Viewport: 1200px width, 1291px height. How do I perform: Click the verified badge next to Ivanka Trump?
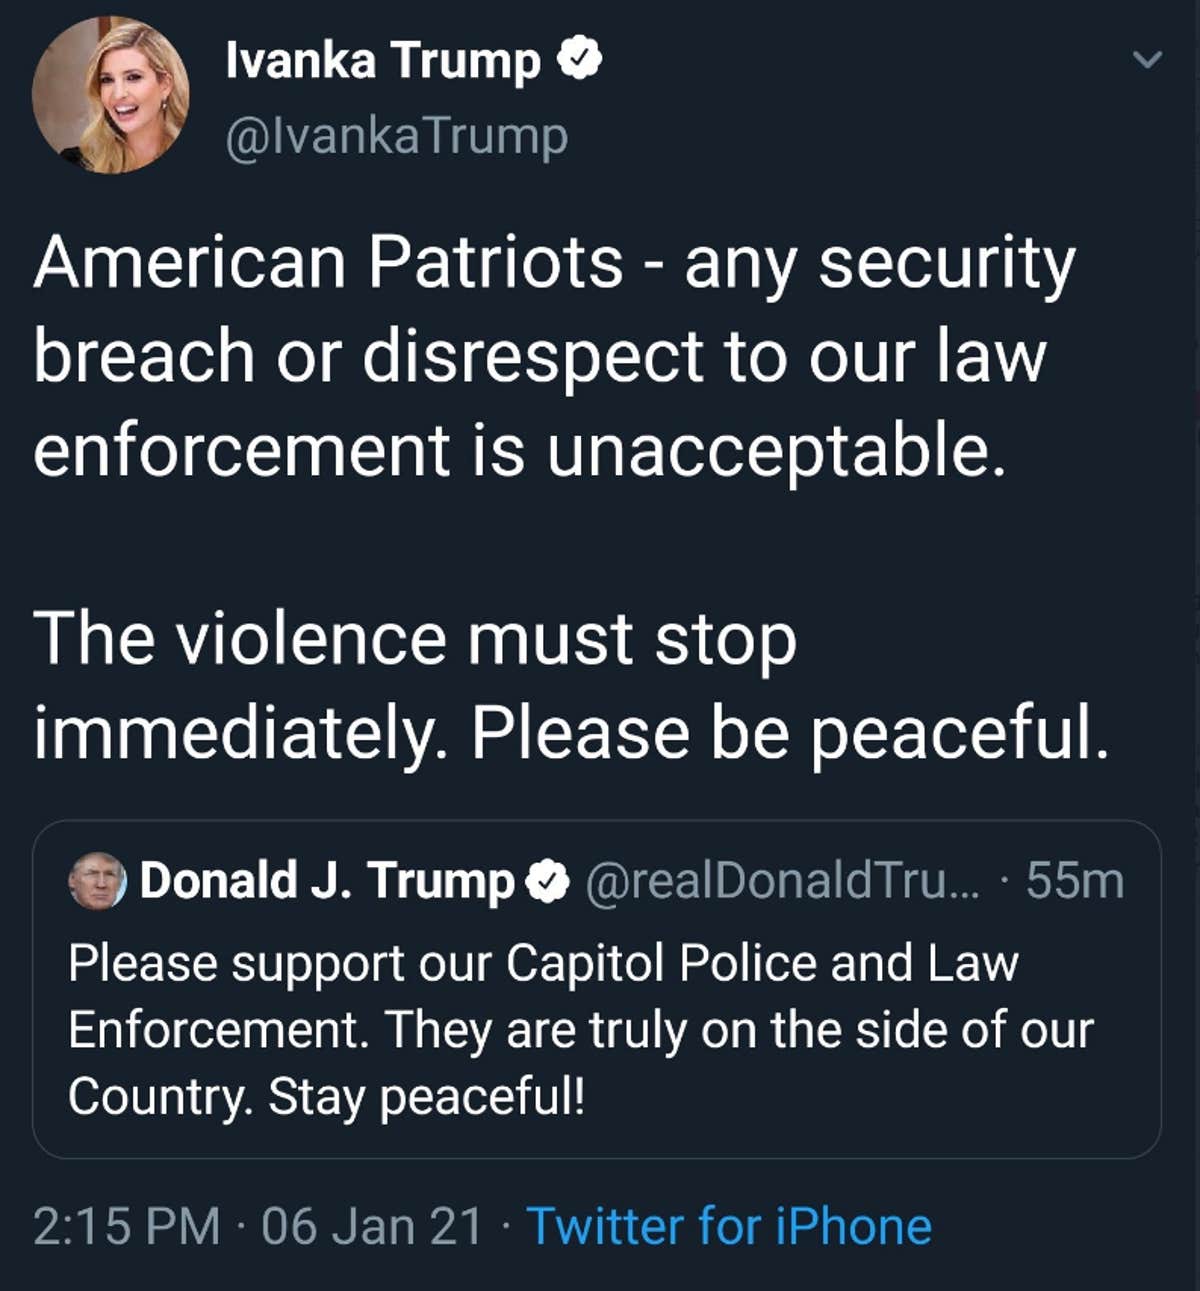(580, 60)
